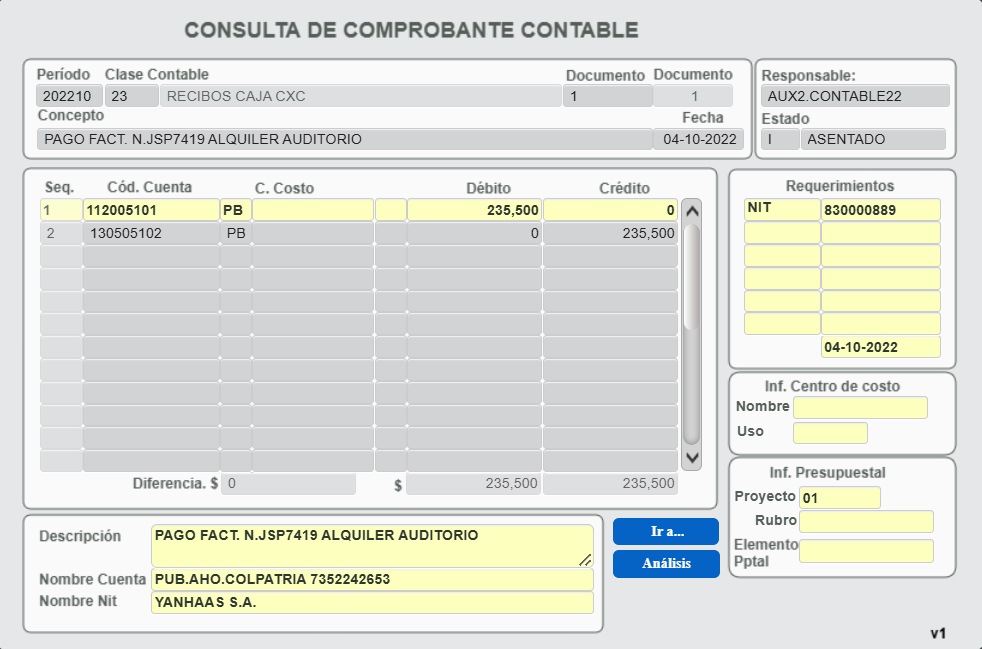This screenshot has height=649, width=982.
Task: Click the Débito total field 235,500
Action: 473,484
